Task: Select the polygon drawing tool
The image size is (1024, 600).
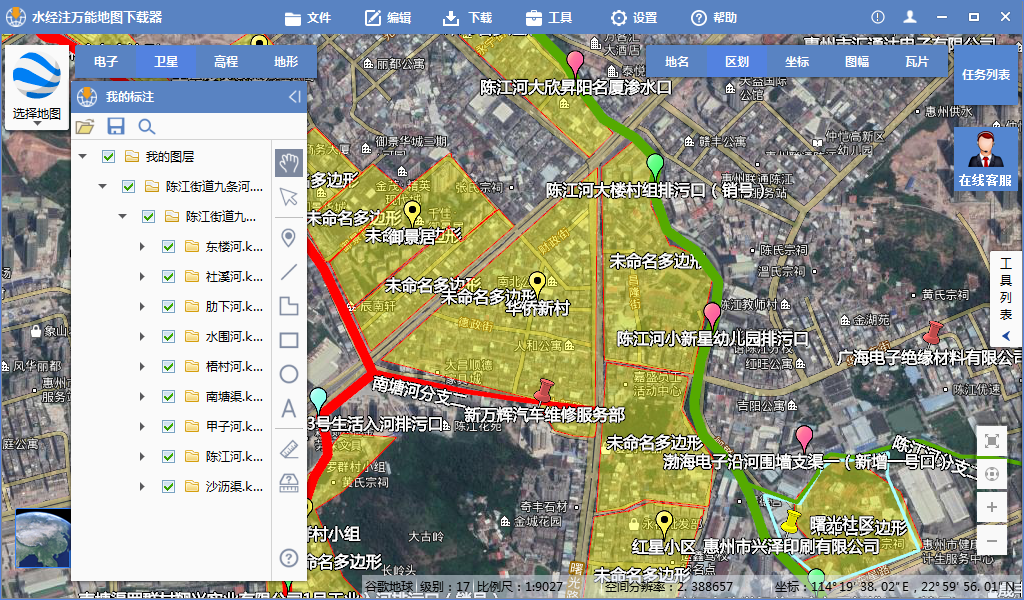Action: (288, 306)
